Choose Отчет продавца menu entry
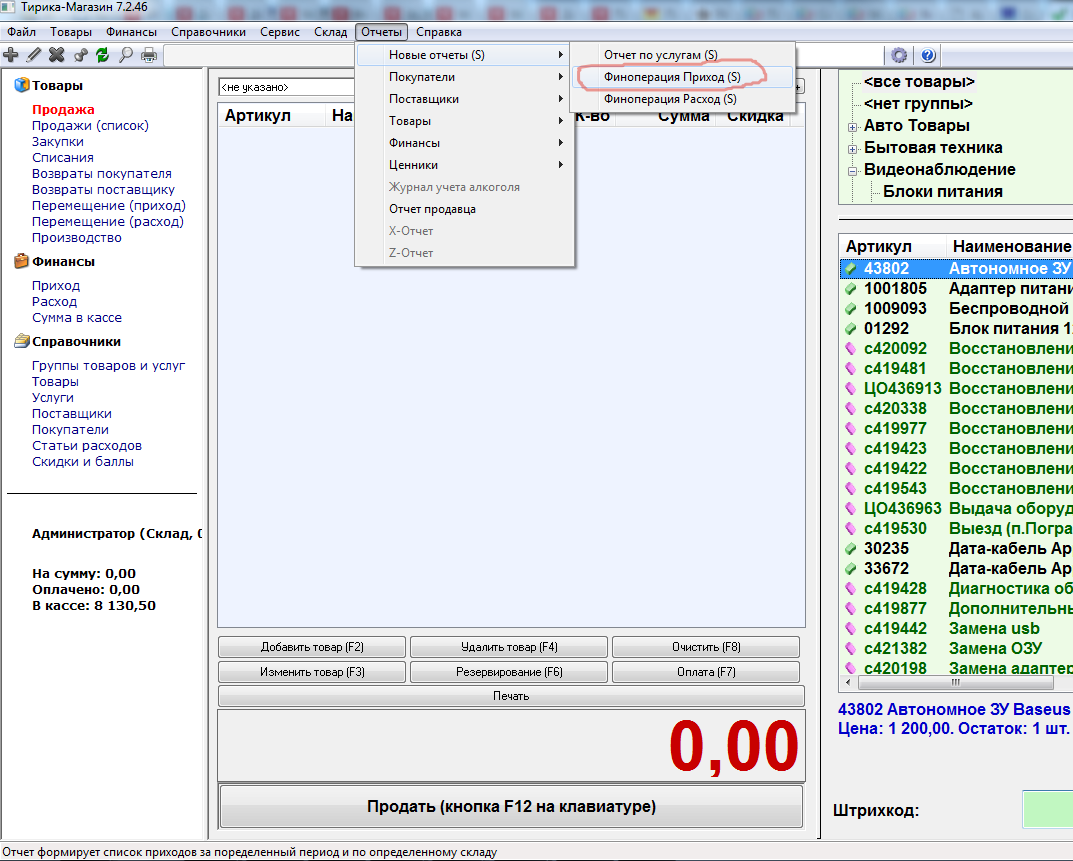Image resolution: width=1073 pixels, height=861 pixels. coord(465,209)
